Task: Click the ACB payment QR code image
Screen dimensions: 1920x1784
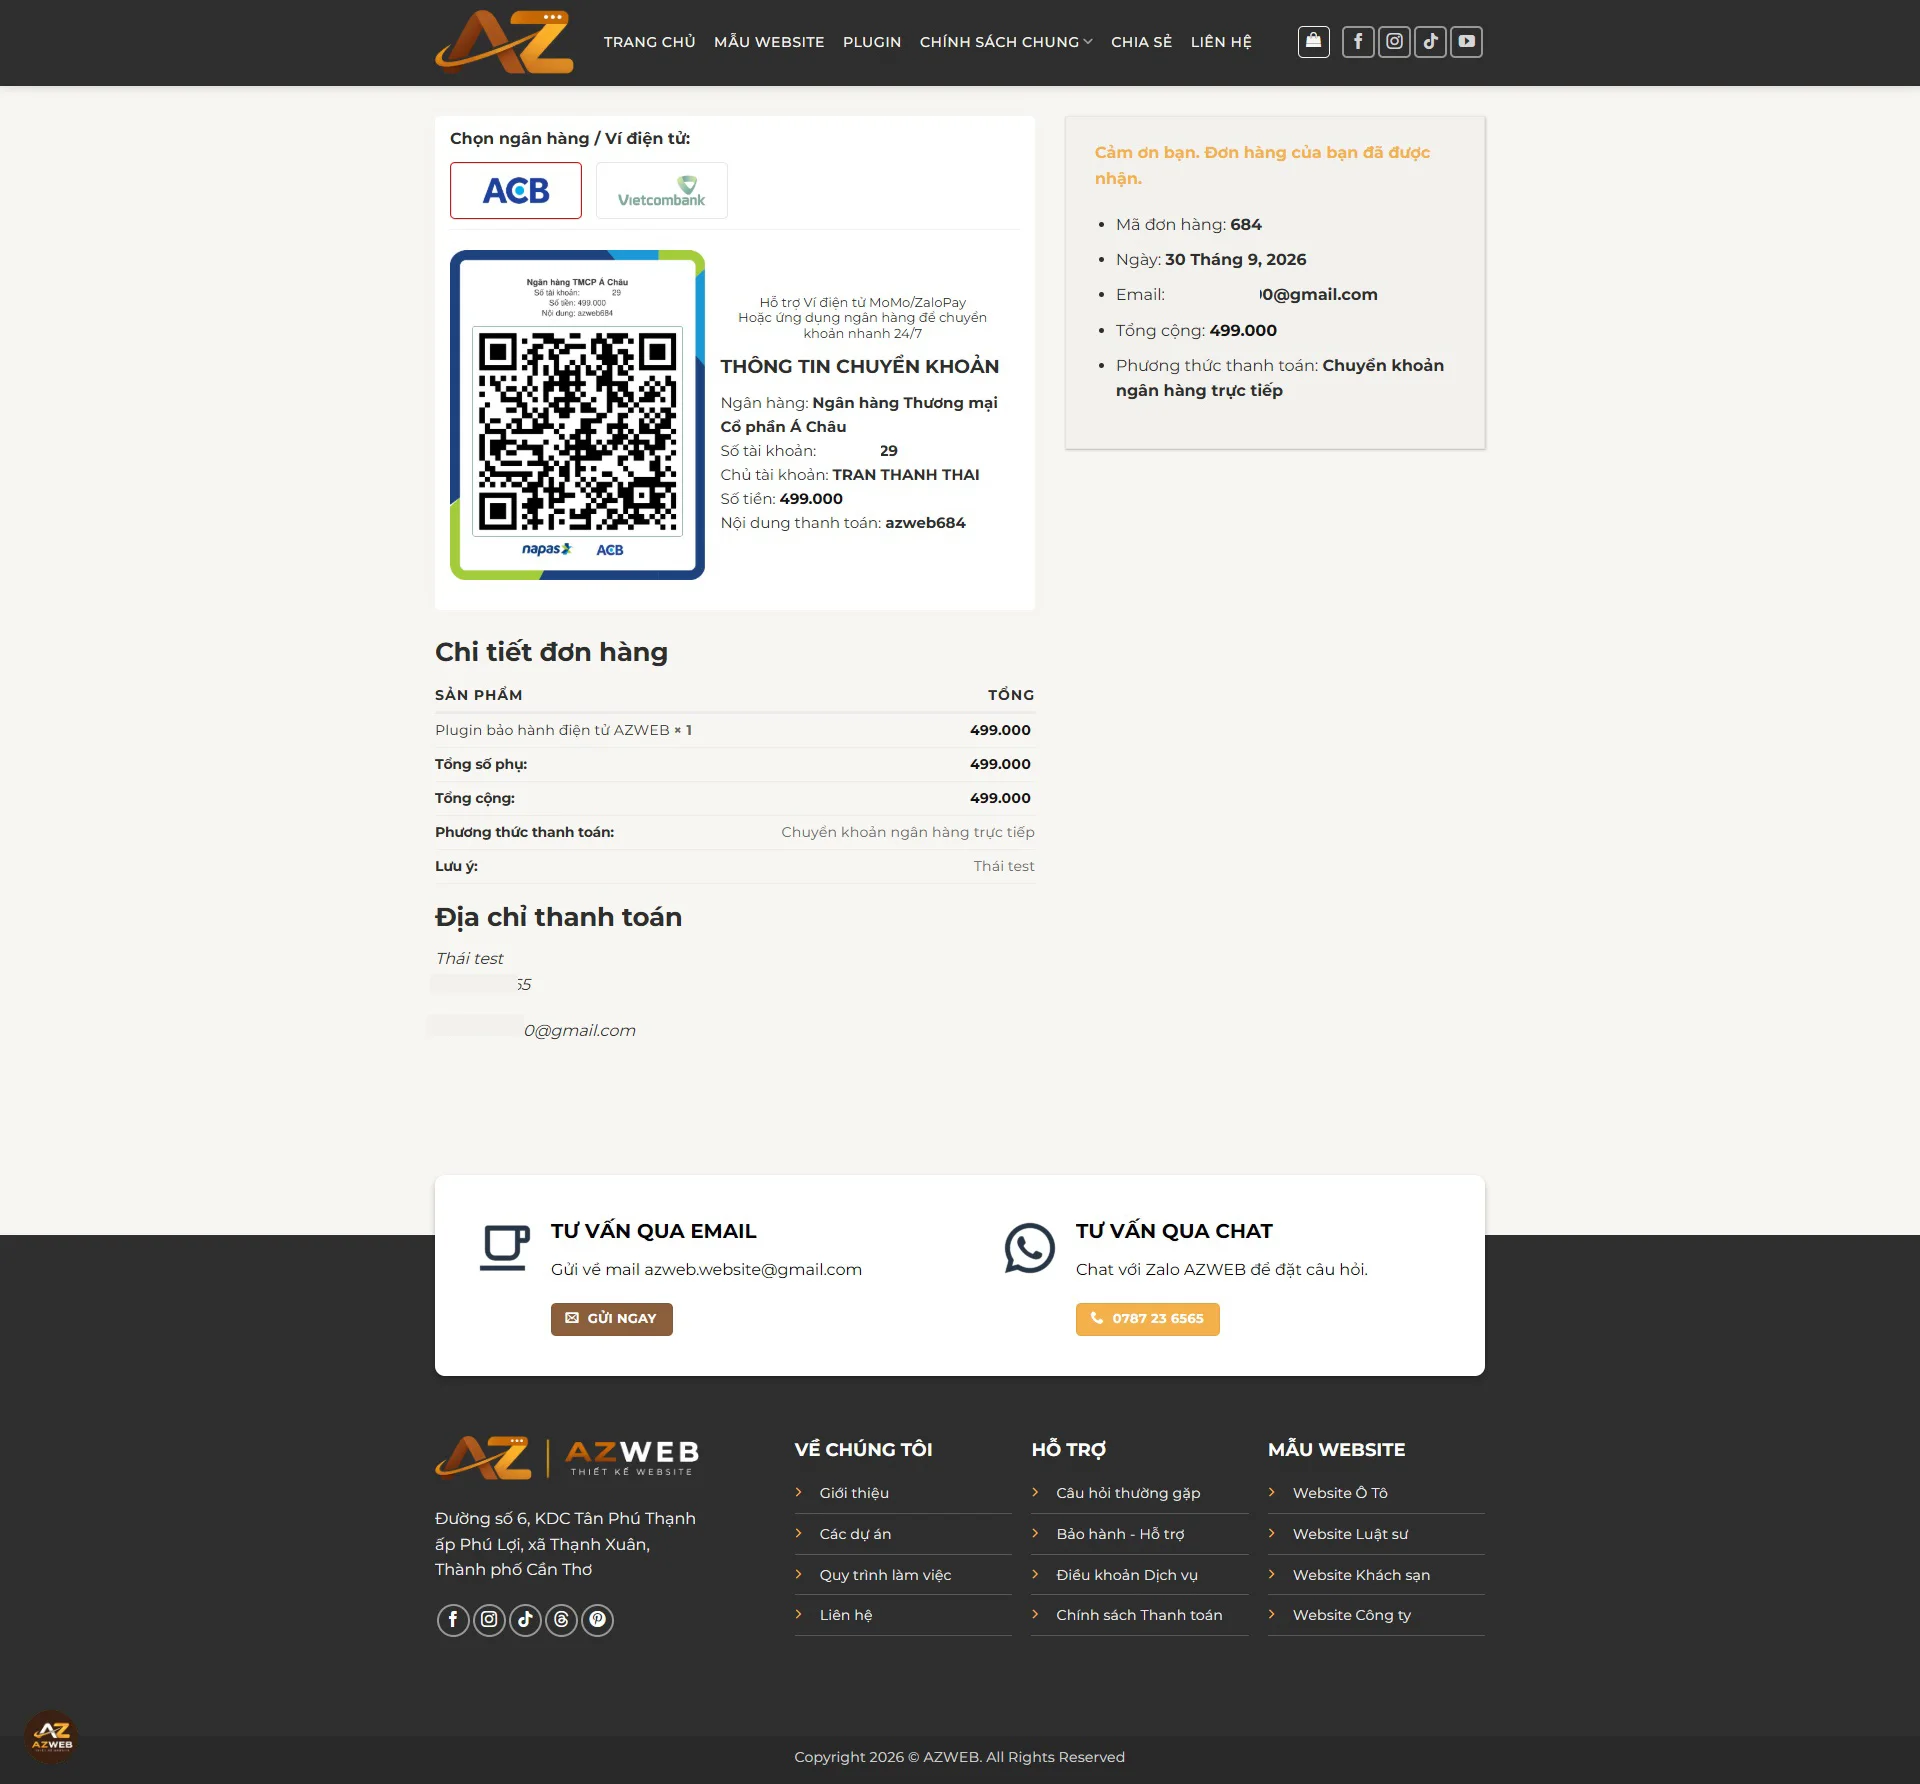Action: pos(577,414)
